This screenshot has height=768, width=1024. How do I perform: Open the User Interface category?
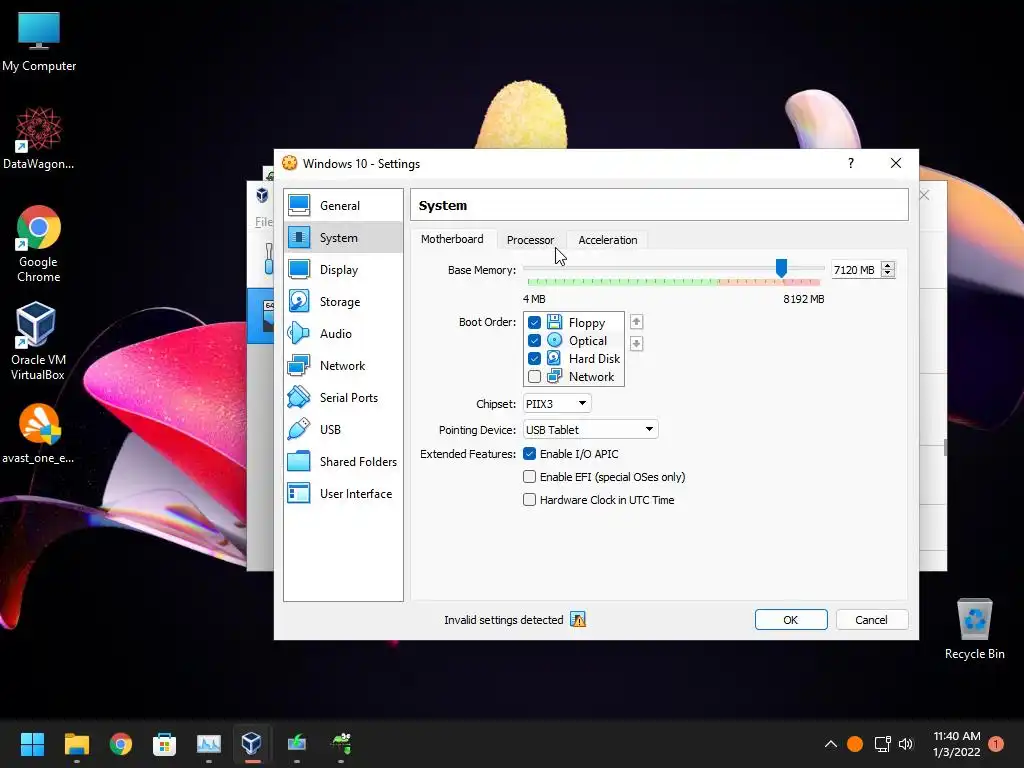pos(343,494)
